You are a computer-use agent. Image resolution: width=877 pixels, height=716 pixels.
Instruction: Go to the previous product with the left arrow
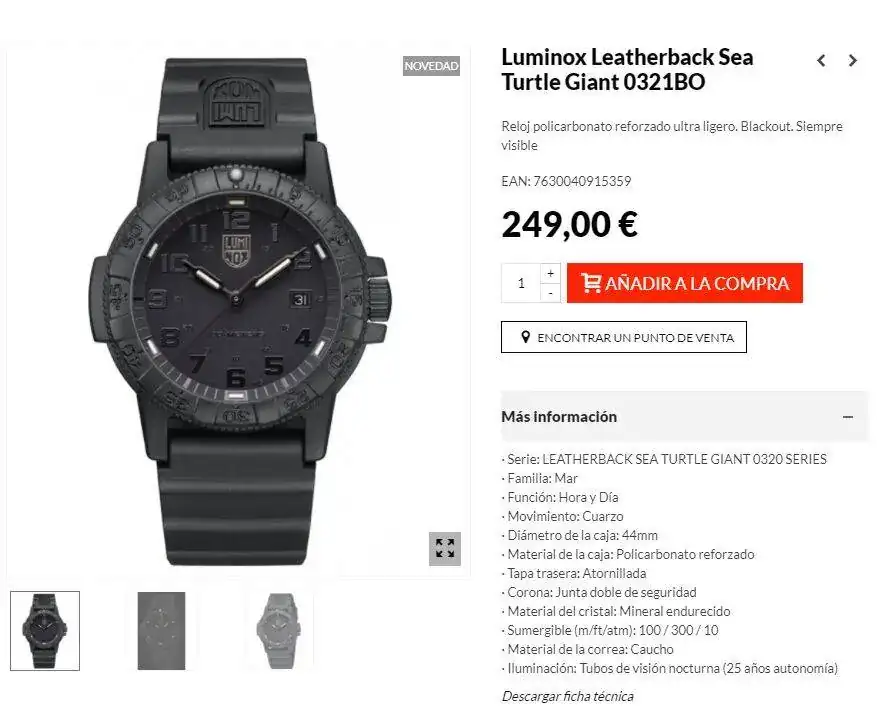click(821, 60)
